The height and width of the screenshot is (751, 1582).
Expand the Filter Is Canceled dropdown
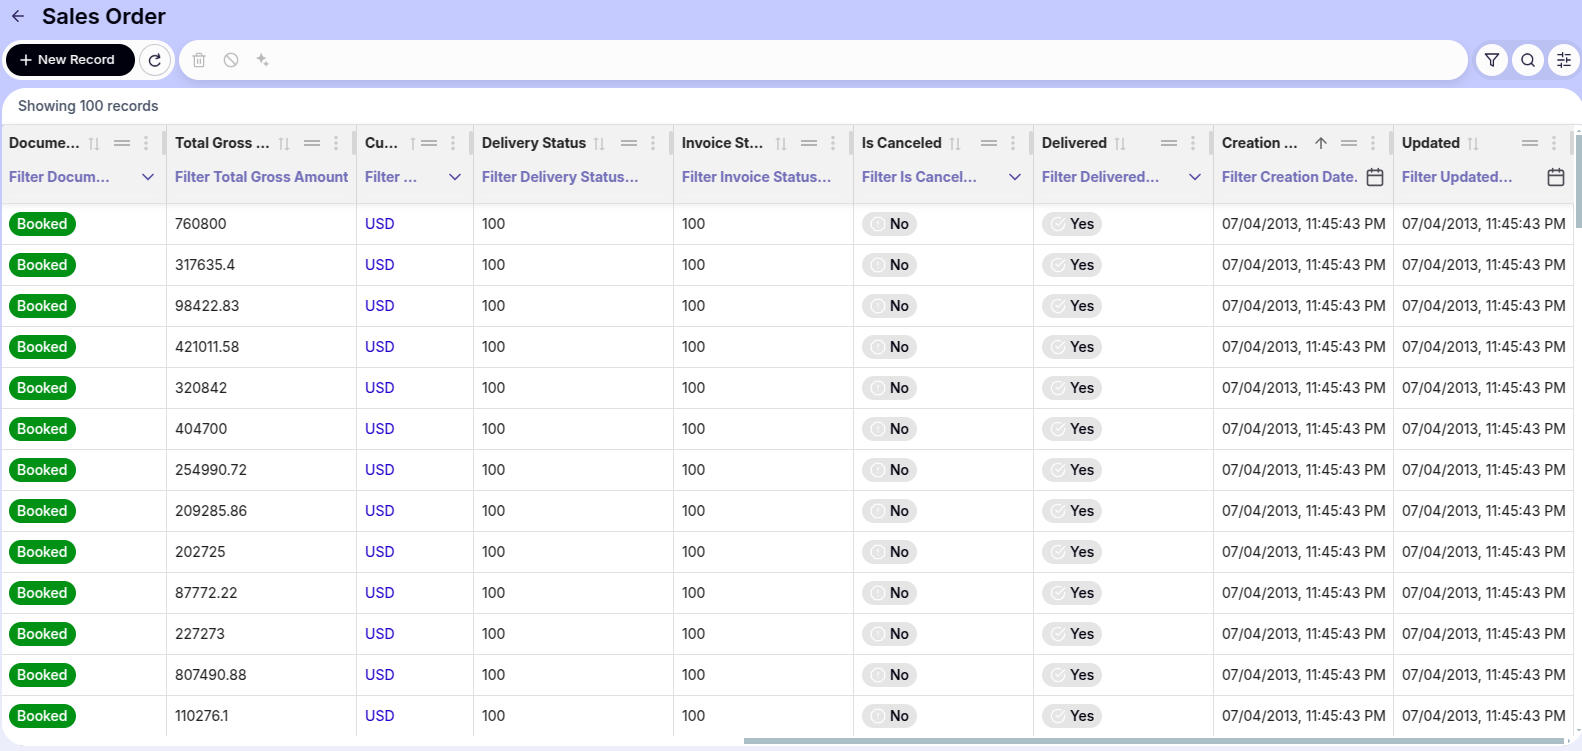pyautogui.click(x=1015, y=177)
